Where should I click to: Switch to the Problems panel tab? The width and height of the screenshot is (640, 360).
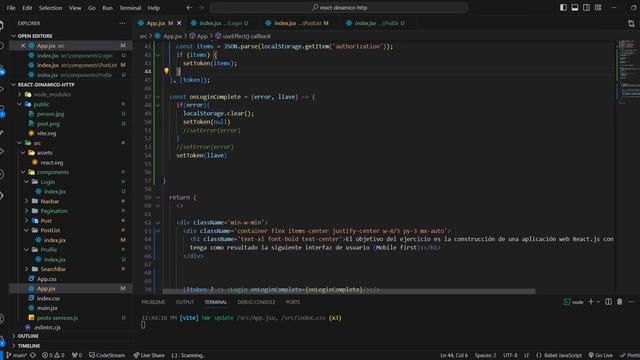pos(153,302)
